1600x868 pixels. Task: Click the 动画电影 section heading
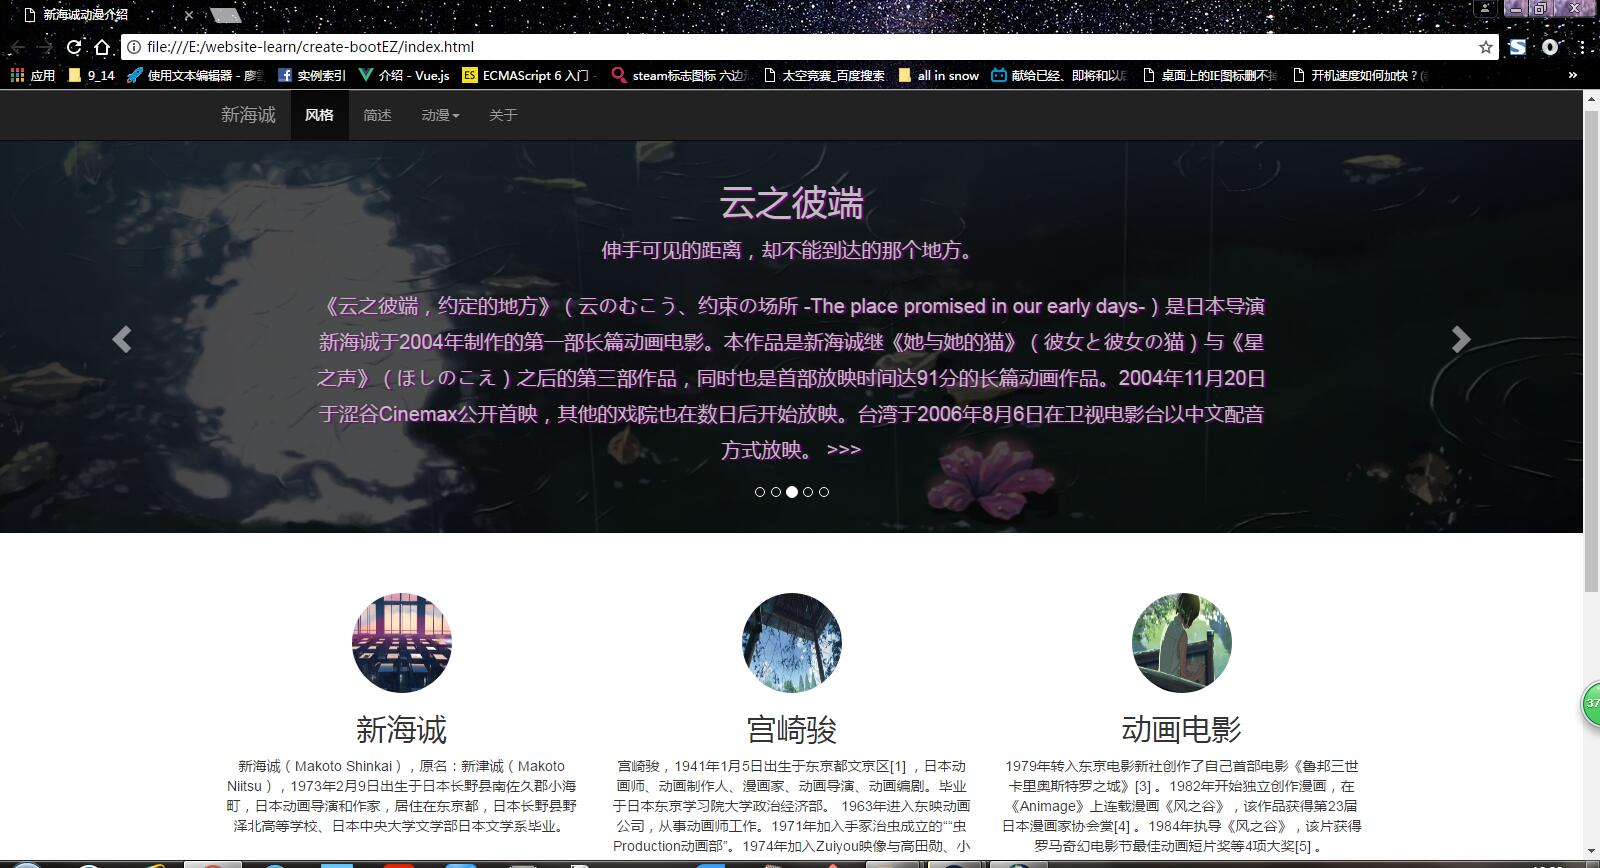click(x=1182, y=730)
